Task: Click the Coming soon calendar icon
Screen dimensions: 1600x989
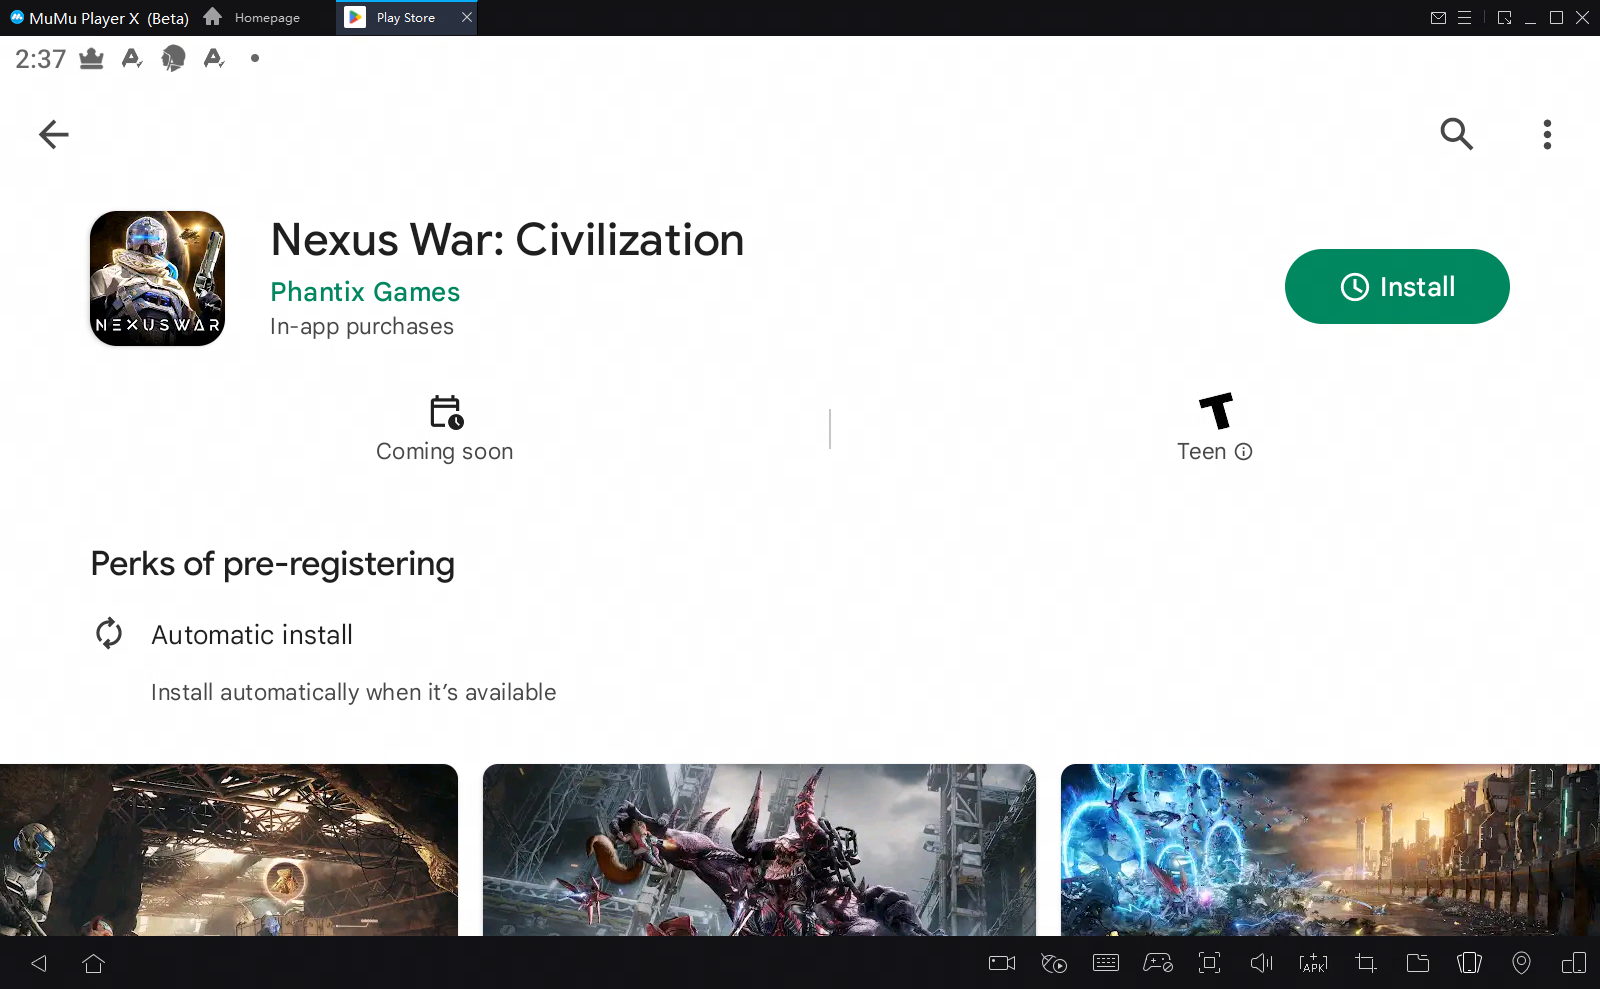Action: pyautogui.click(x=446, y=412)
